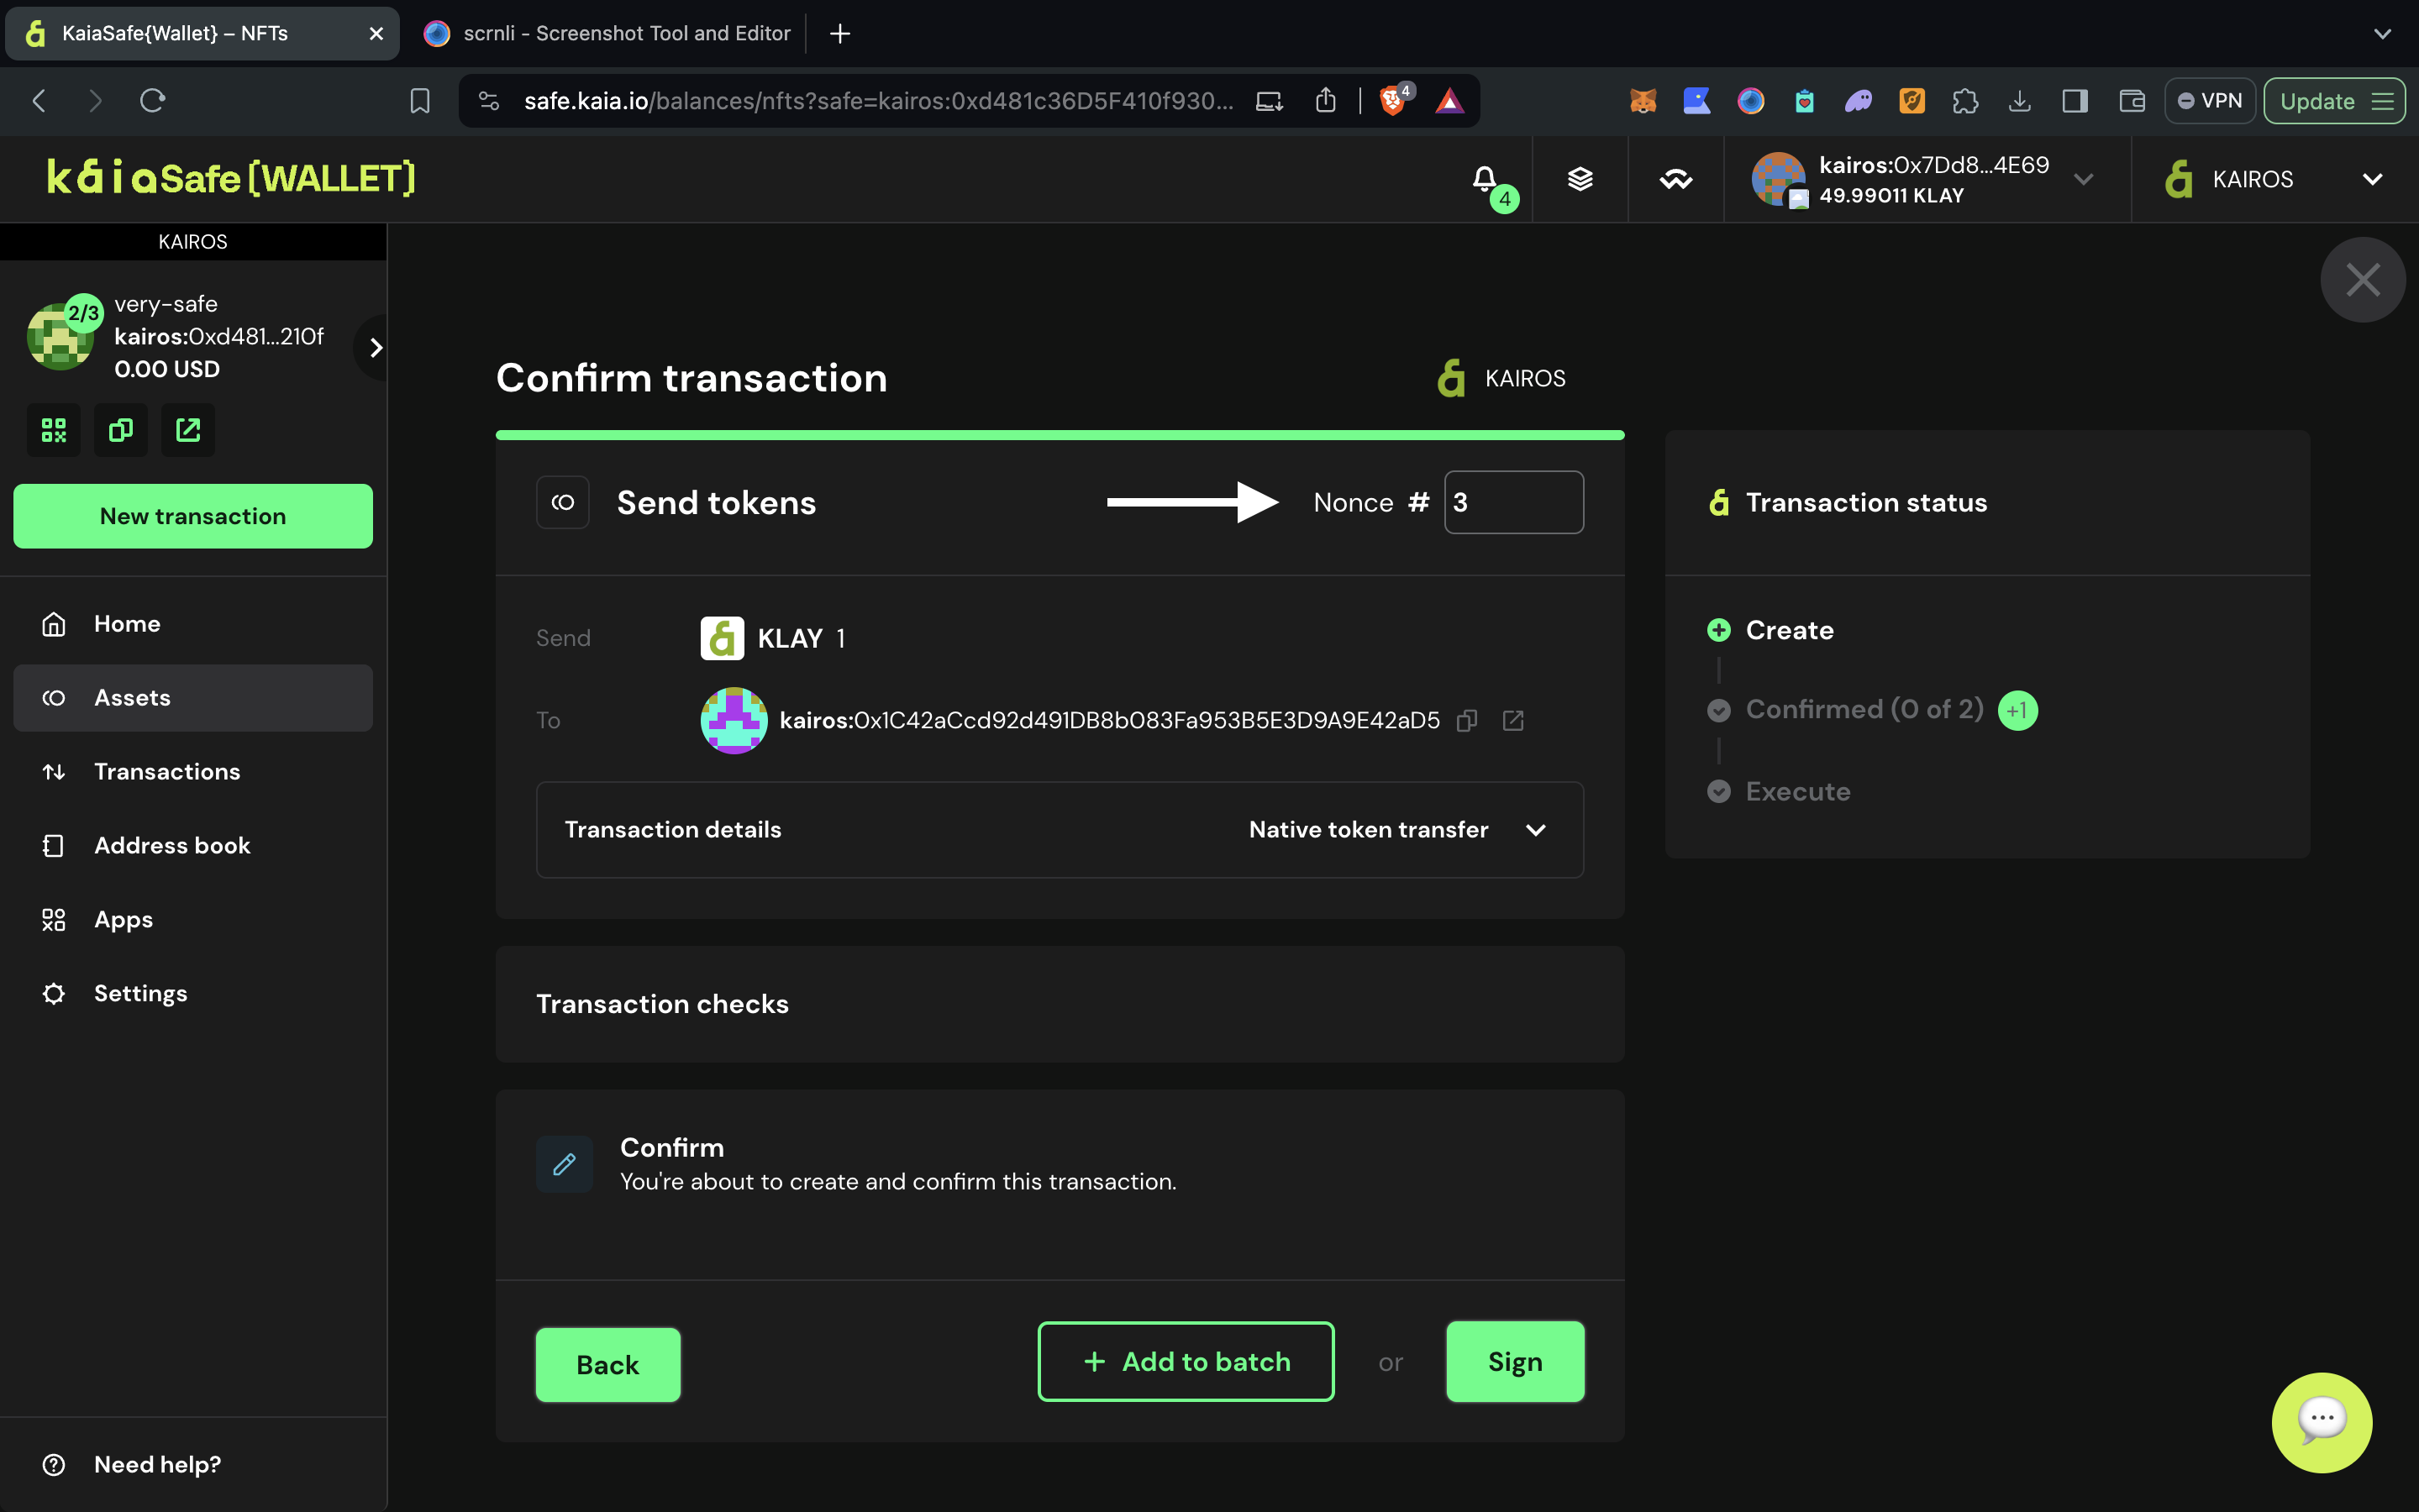Show the safe's QR code icon
Image resolution: width=2419 pixels, height=1512 pixels.
pyautogui.click(x=54, y=430)
